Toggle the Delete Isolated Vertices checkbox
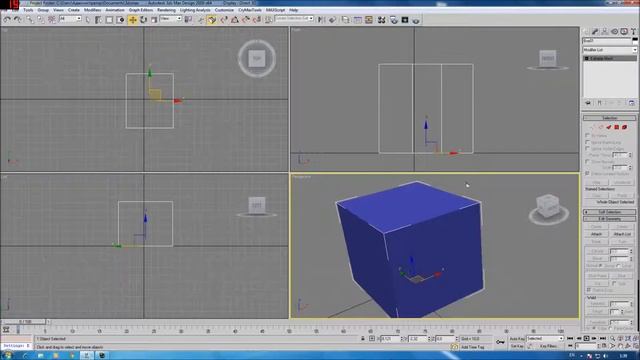The image size is (640, 360). tap(587, 173)
